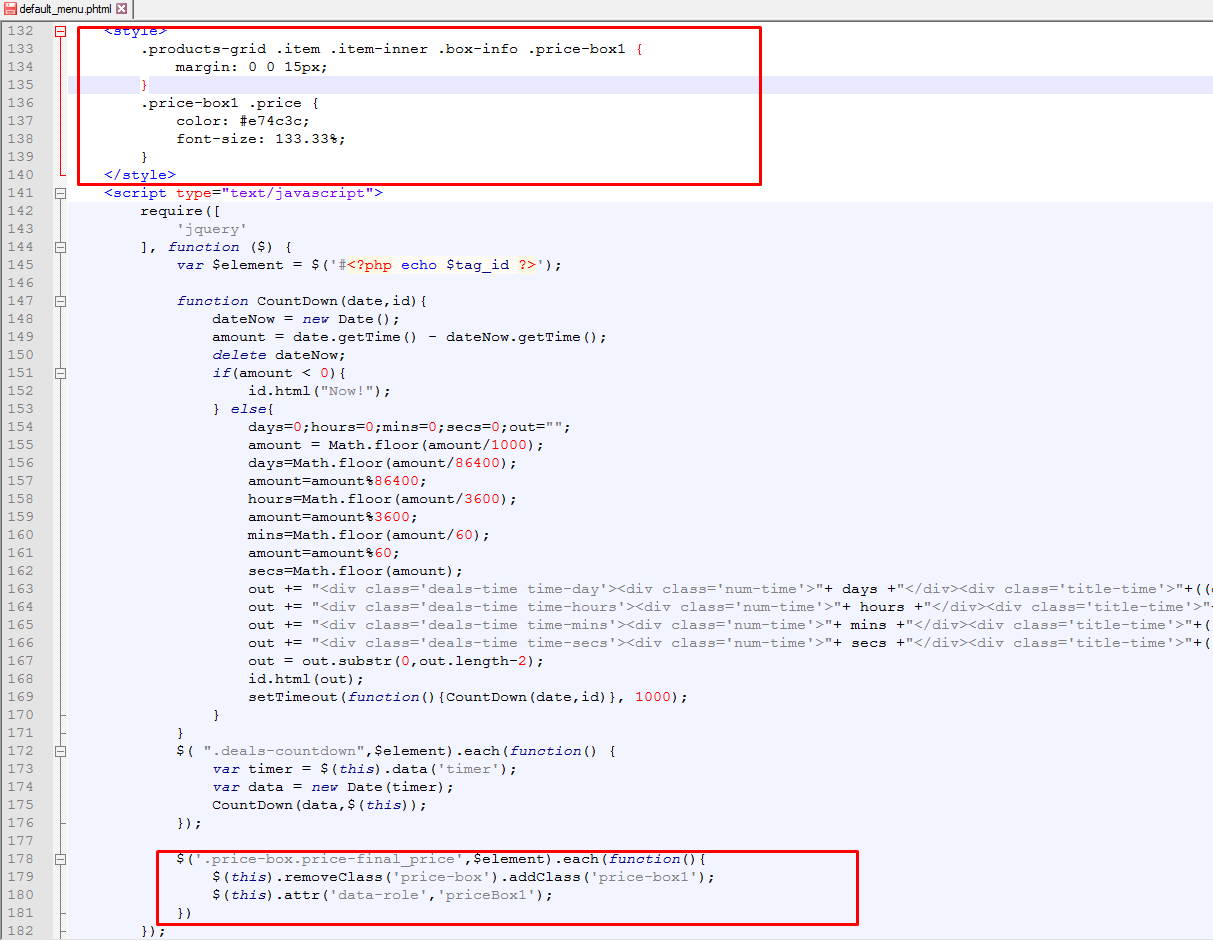Click the closing </style> tag
This screenshot has height=941, width=1213.
(140, 175)
